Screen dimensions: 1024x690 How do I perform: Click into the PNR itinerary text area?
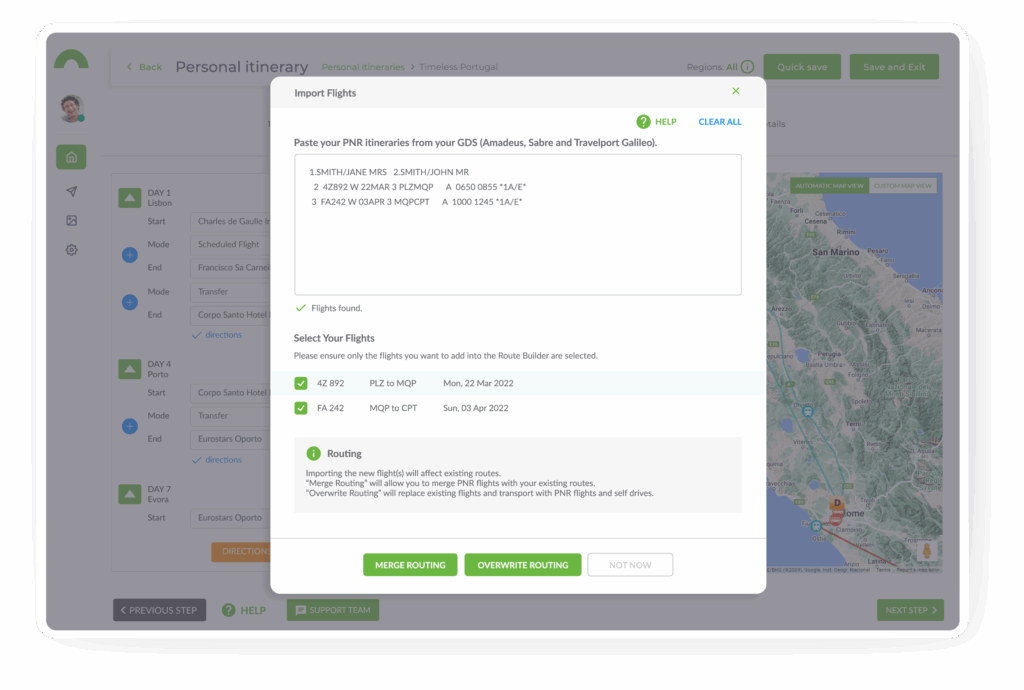[517, 225]
